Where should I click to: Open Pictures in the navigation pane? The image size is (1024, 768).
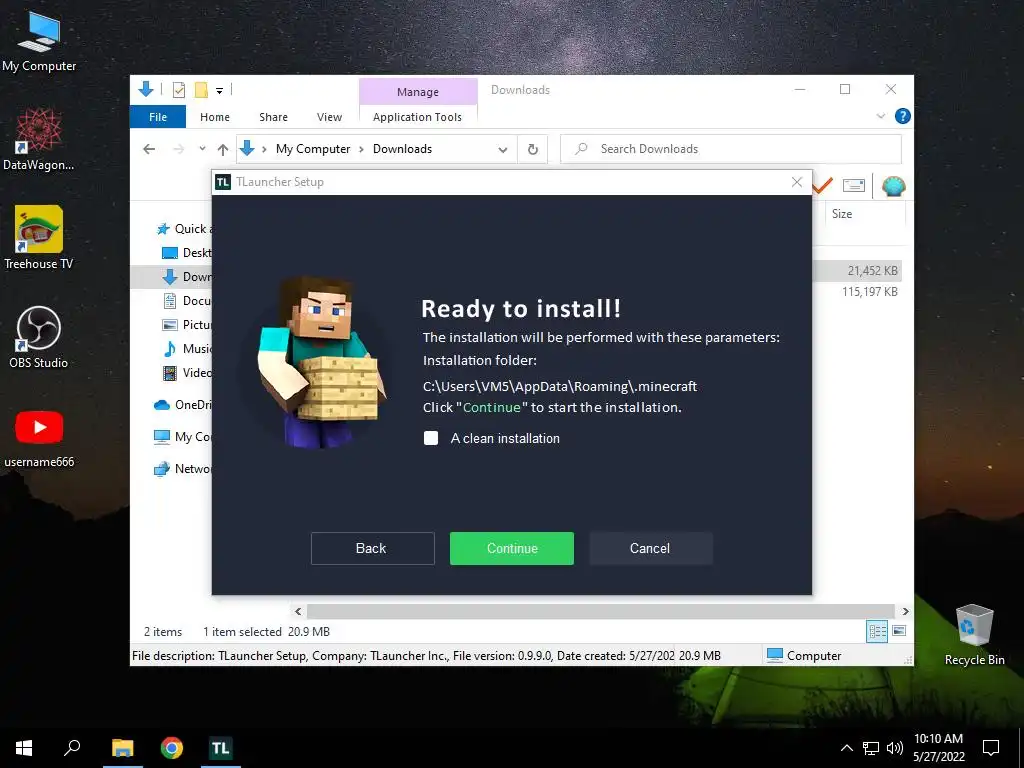tap(187, 325)
